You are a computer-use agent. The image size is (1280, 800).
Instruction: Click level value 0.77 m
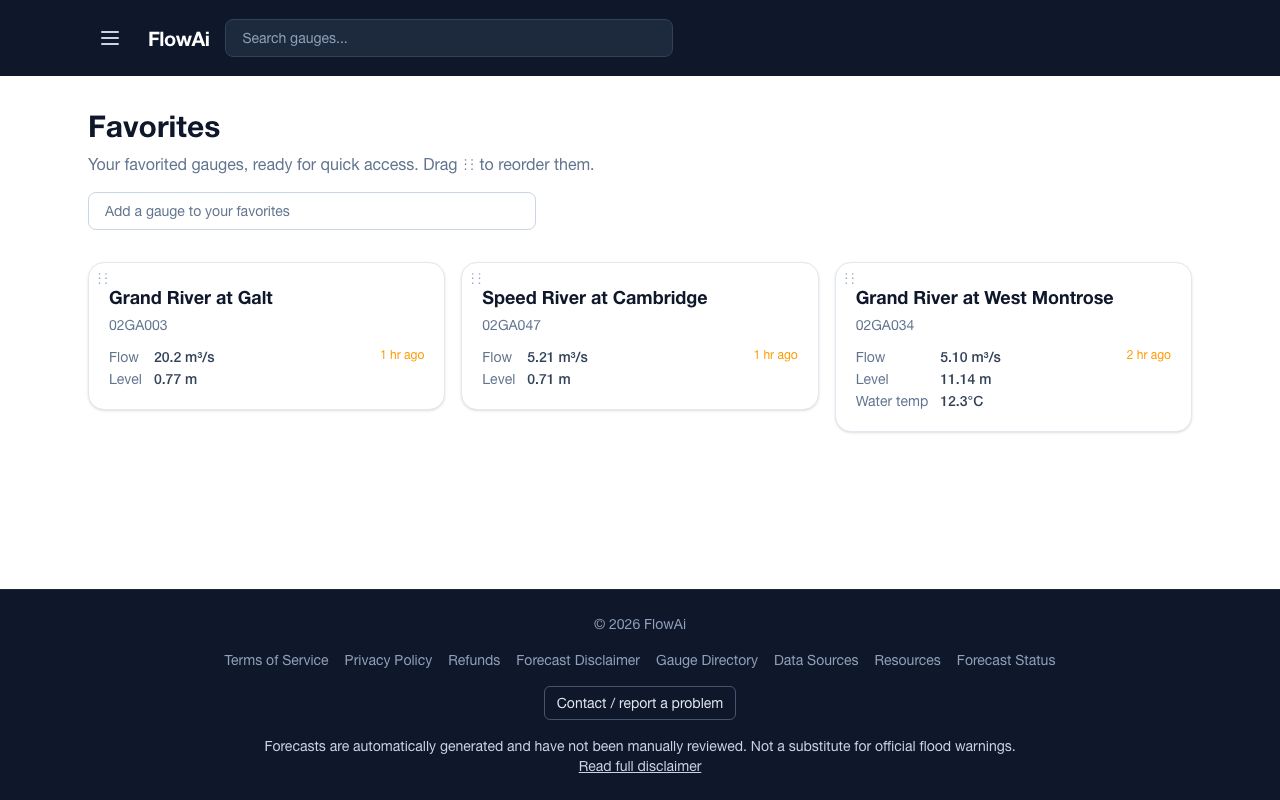(175, 379)
